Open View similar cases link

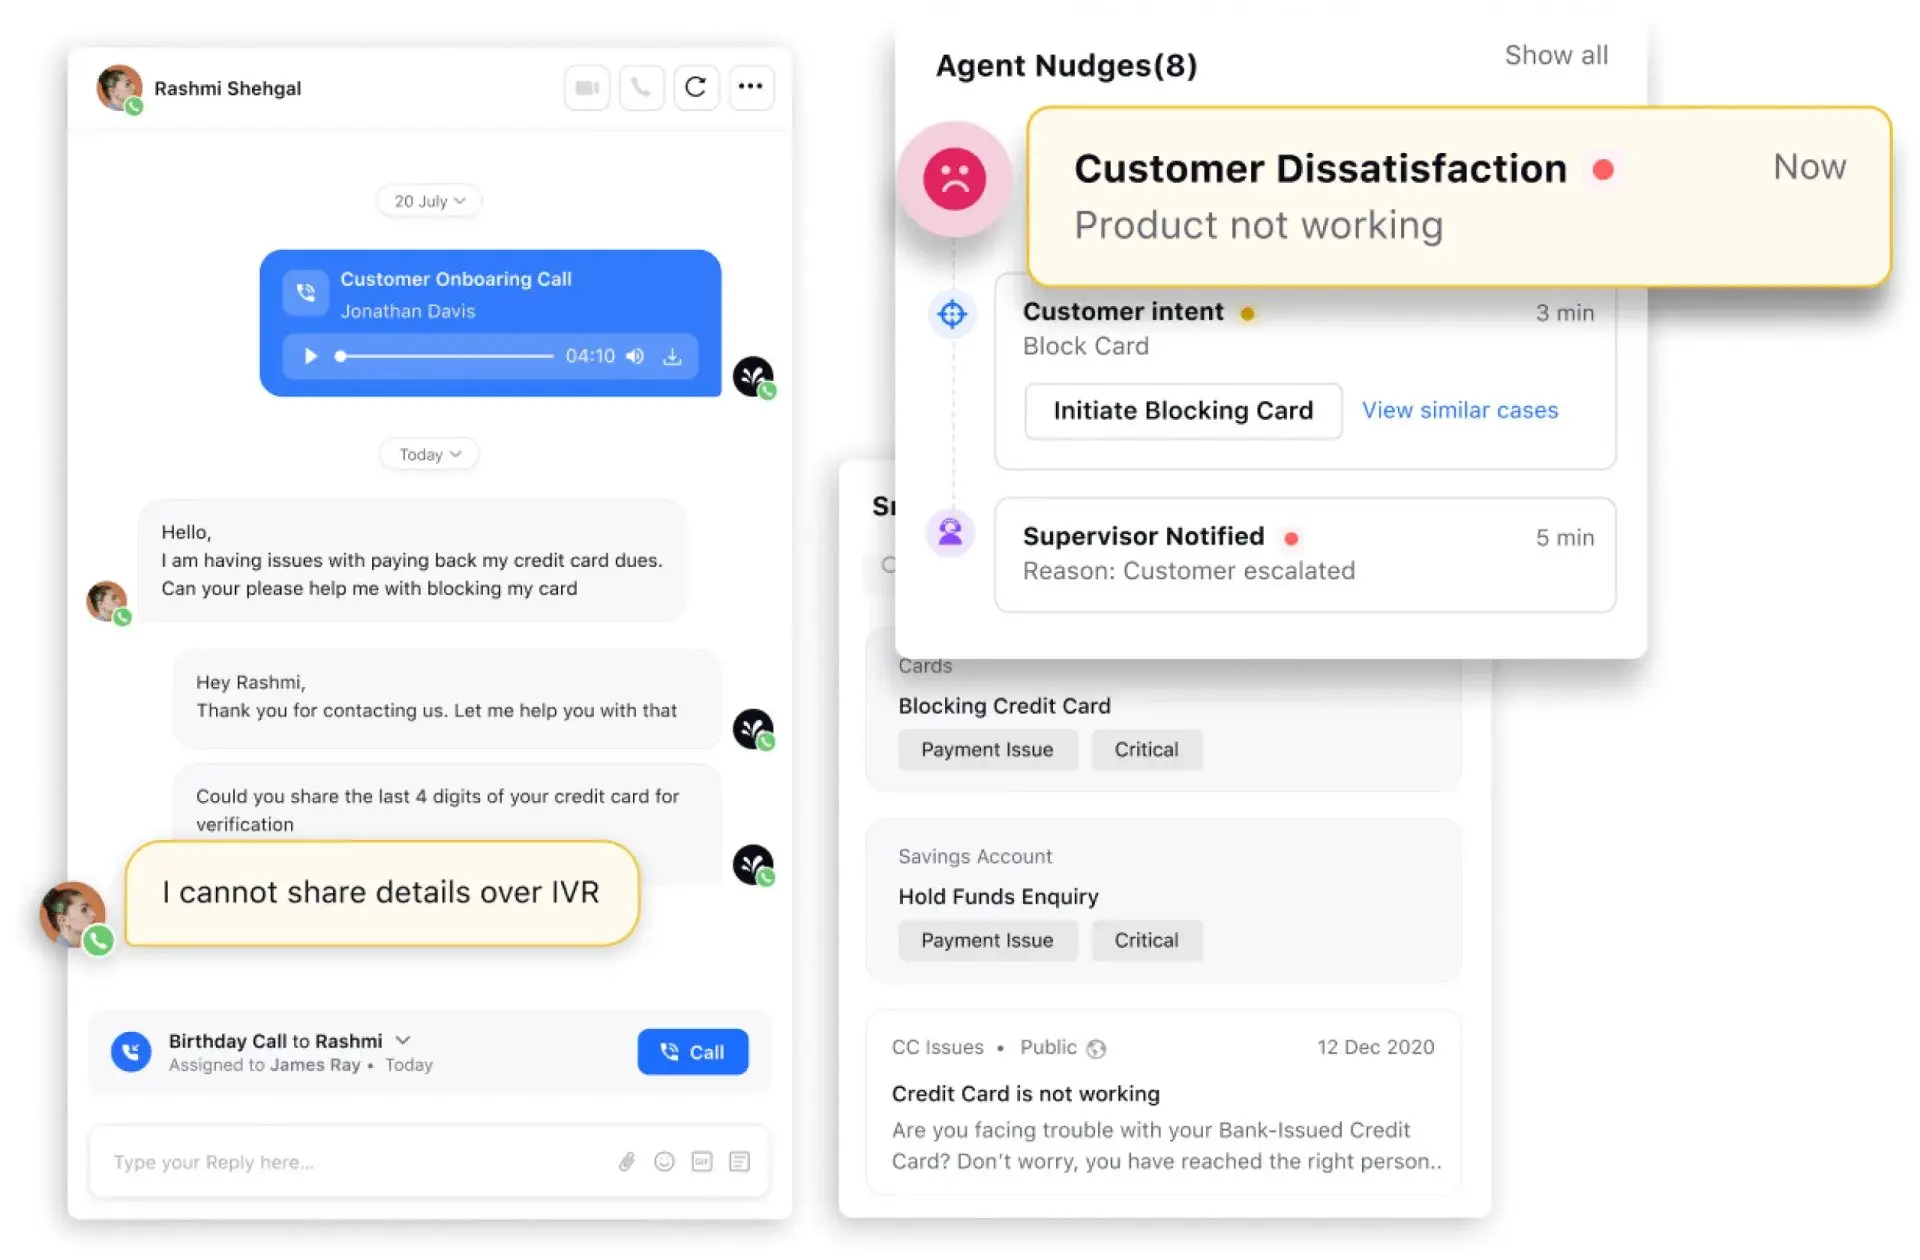point(1459,410)
